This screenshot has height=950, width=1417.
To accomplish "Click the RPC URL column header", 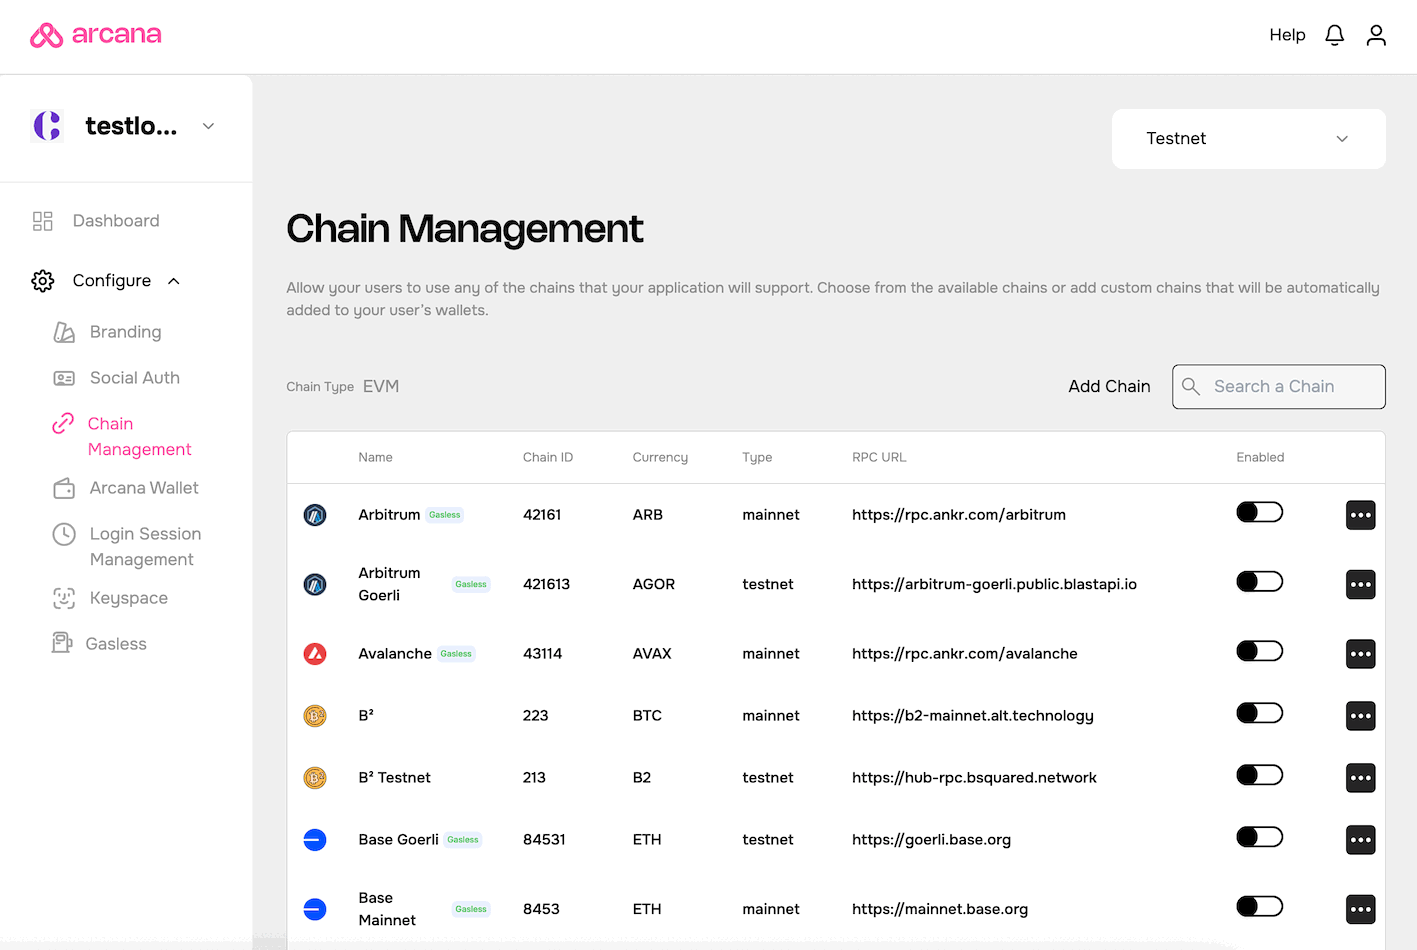I will pos(879,457).
